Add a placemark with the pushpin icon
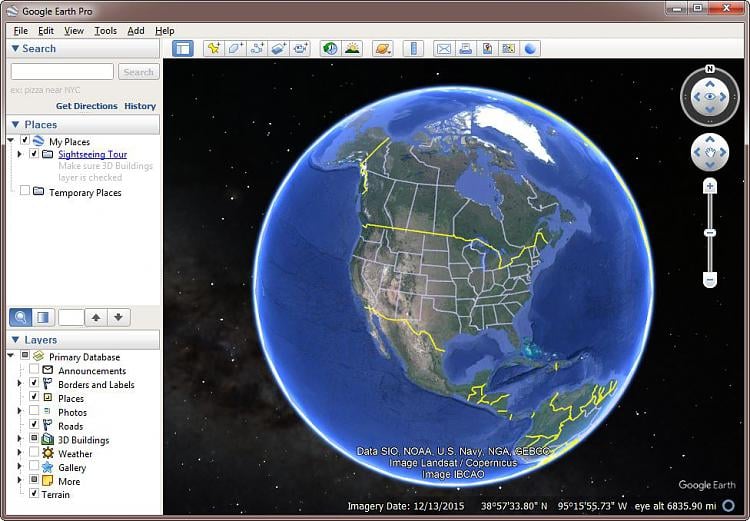This screenshot has width=750, height=521. click(214, 48)
